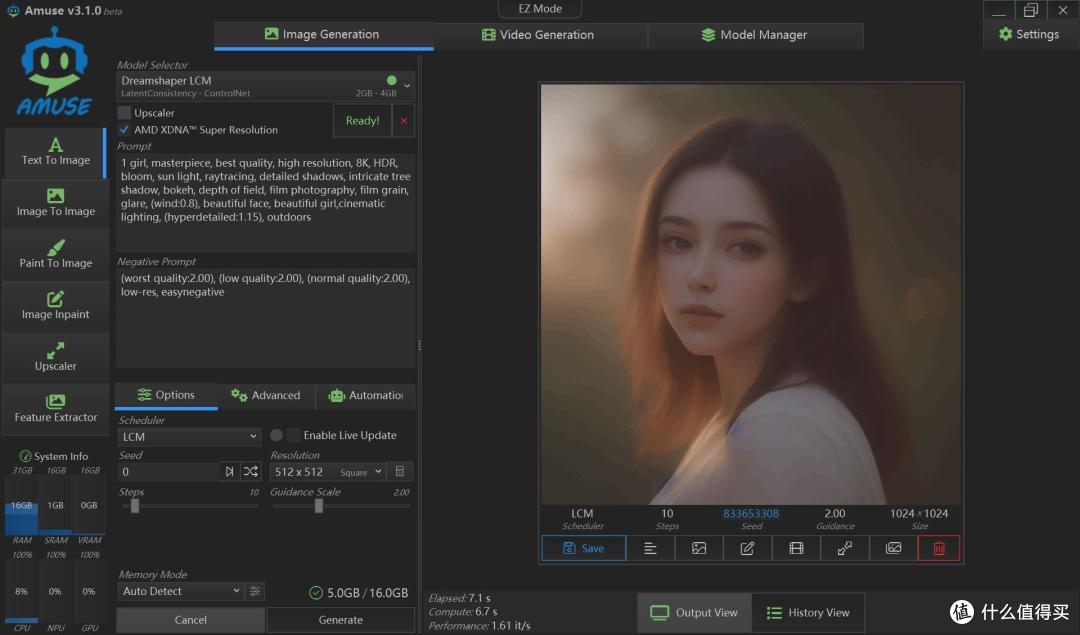Click the upscale arrows icon under image

click(x=844, y=548)
